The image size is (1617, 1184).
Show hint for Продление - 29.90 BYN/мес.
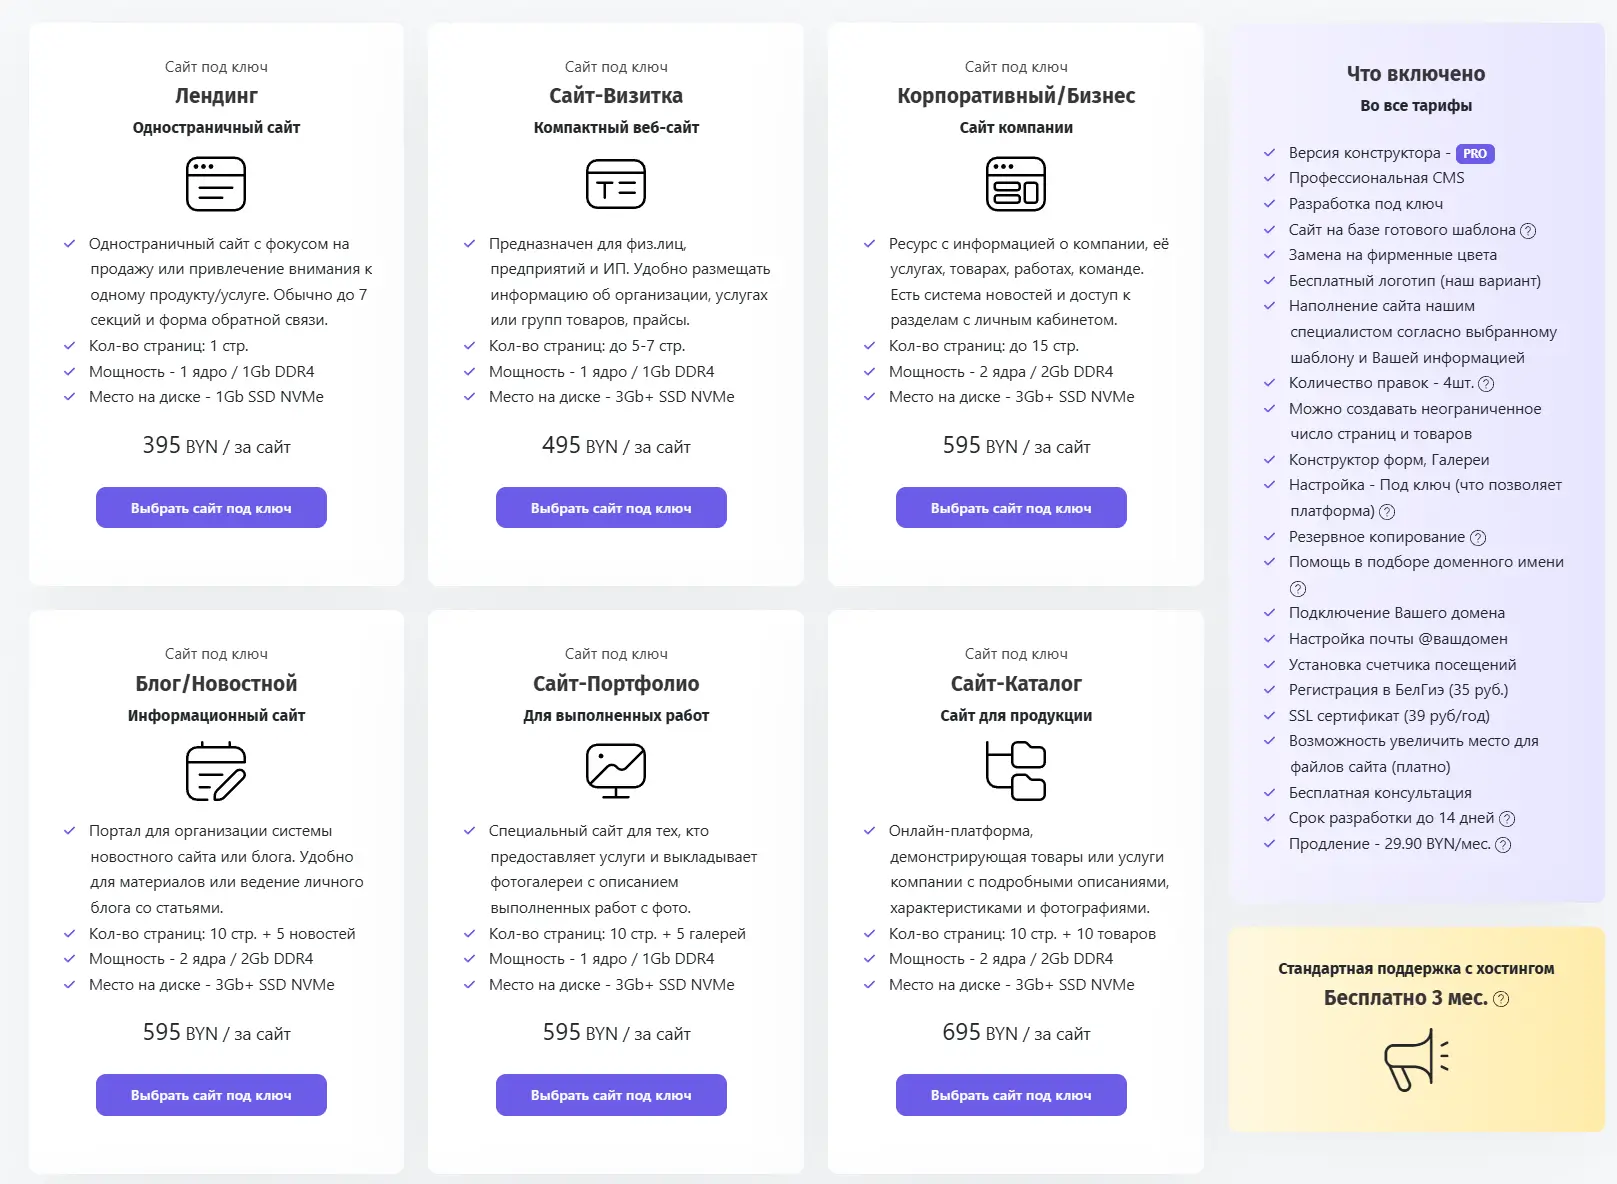point(1503,845)
